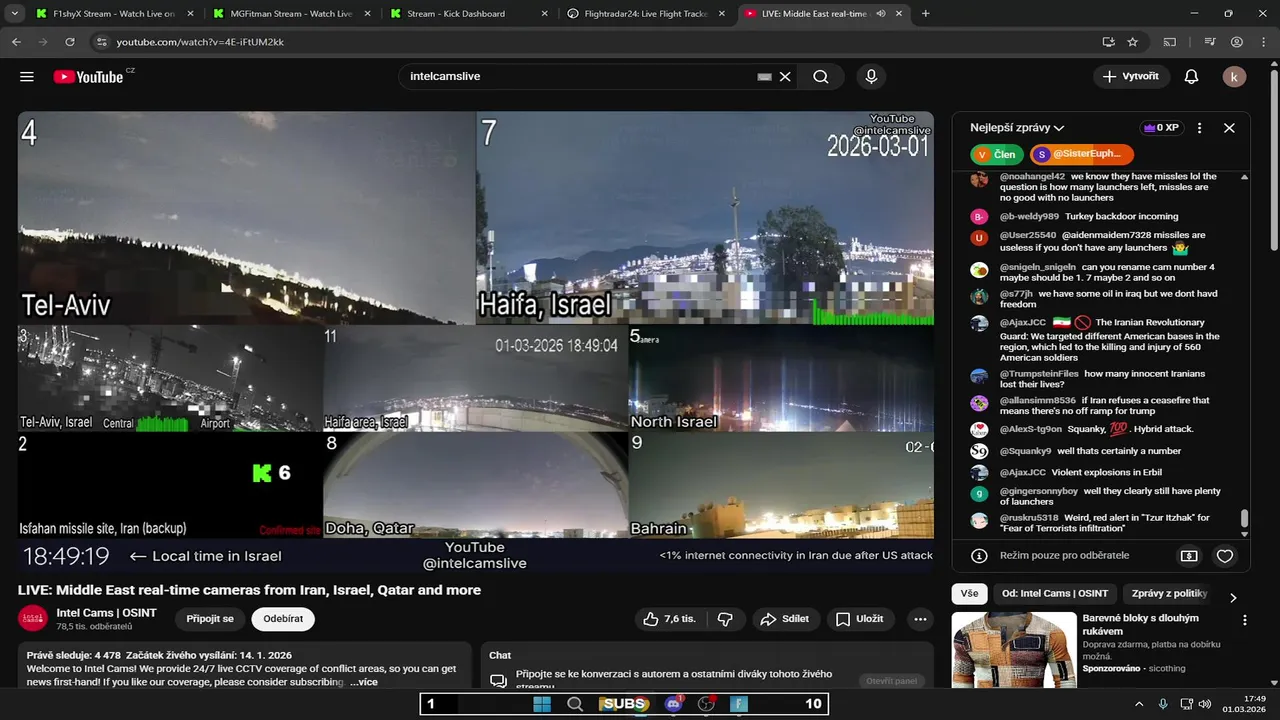Share the video with Sdílet

[784, 619]
